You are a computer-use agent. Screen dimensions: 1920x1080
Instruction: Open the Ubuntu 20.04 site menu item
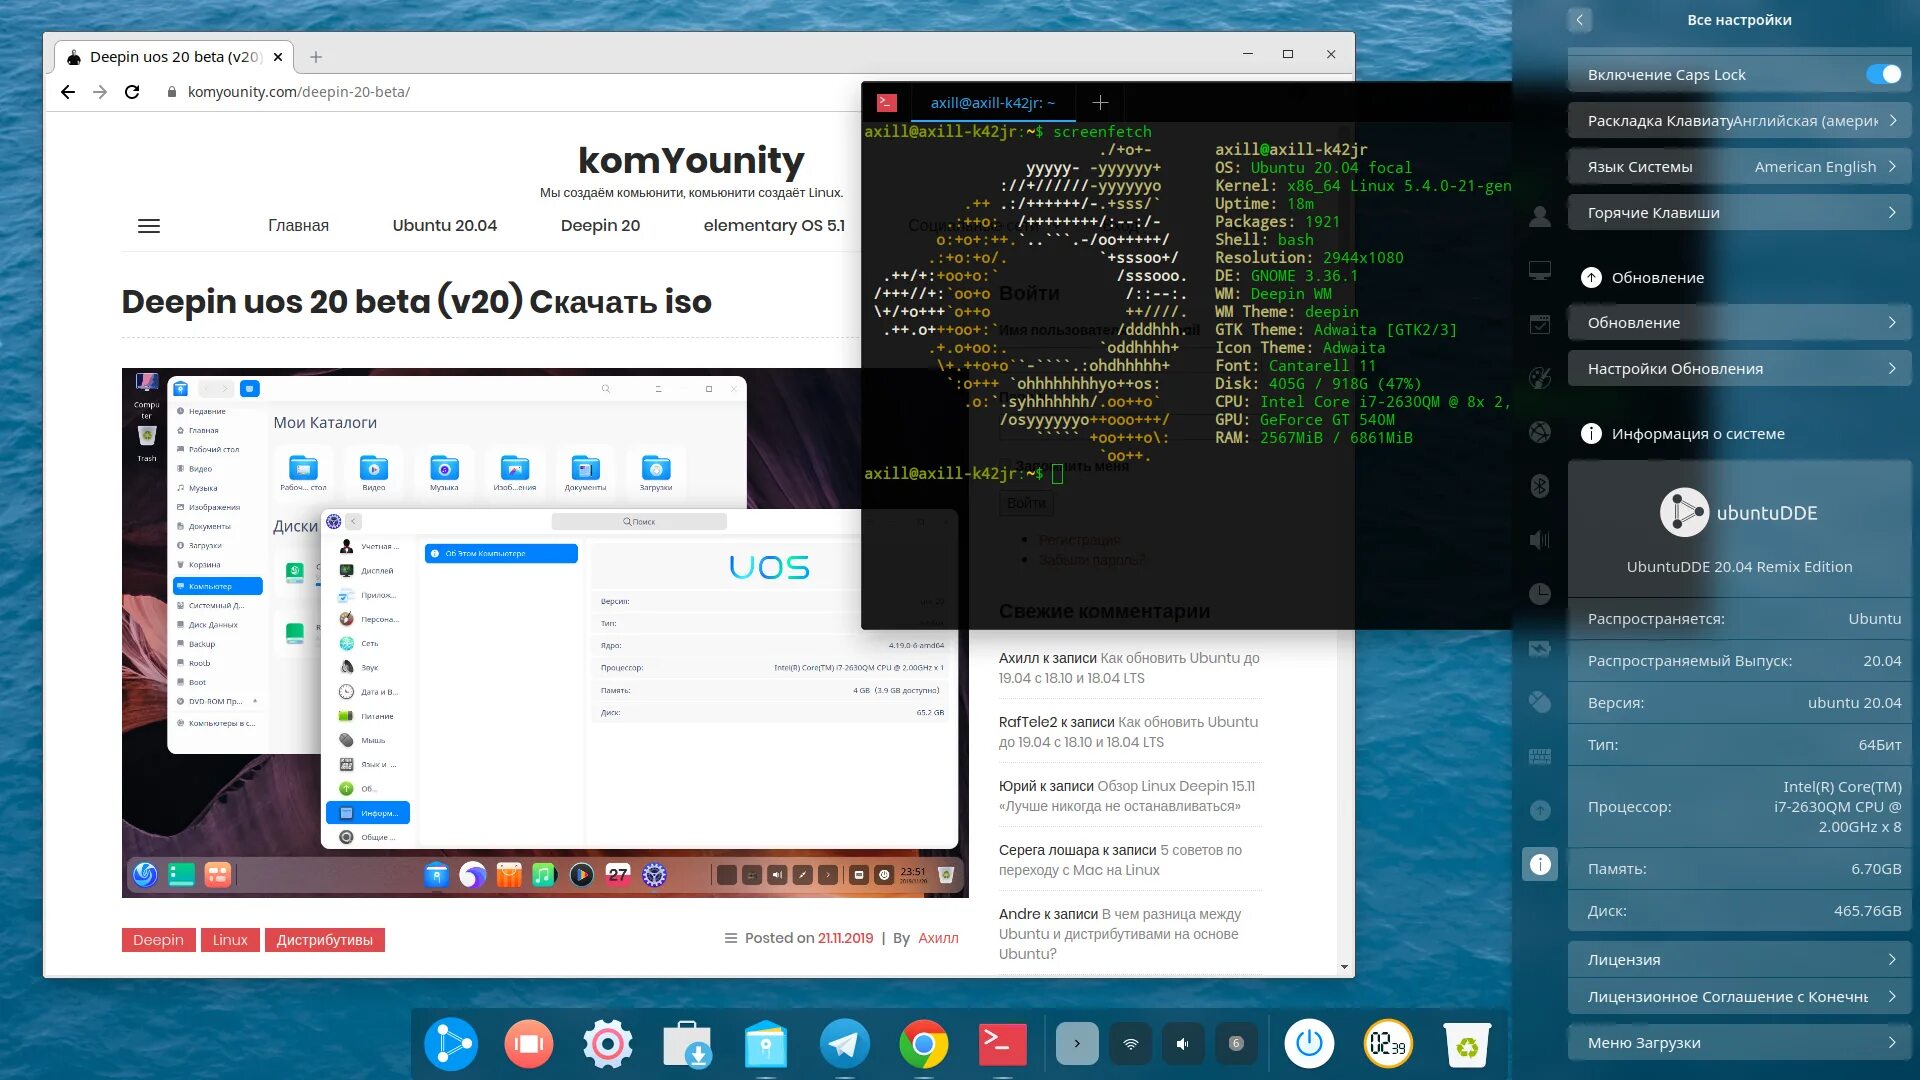click(x=444, y=226)
